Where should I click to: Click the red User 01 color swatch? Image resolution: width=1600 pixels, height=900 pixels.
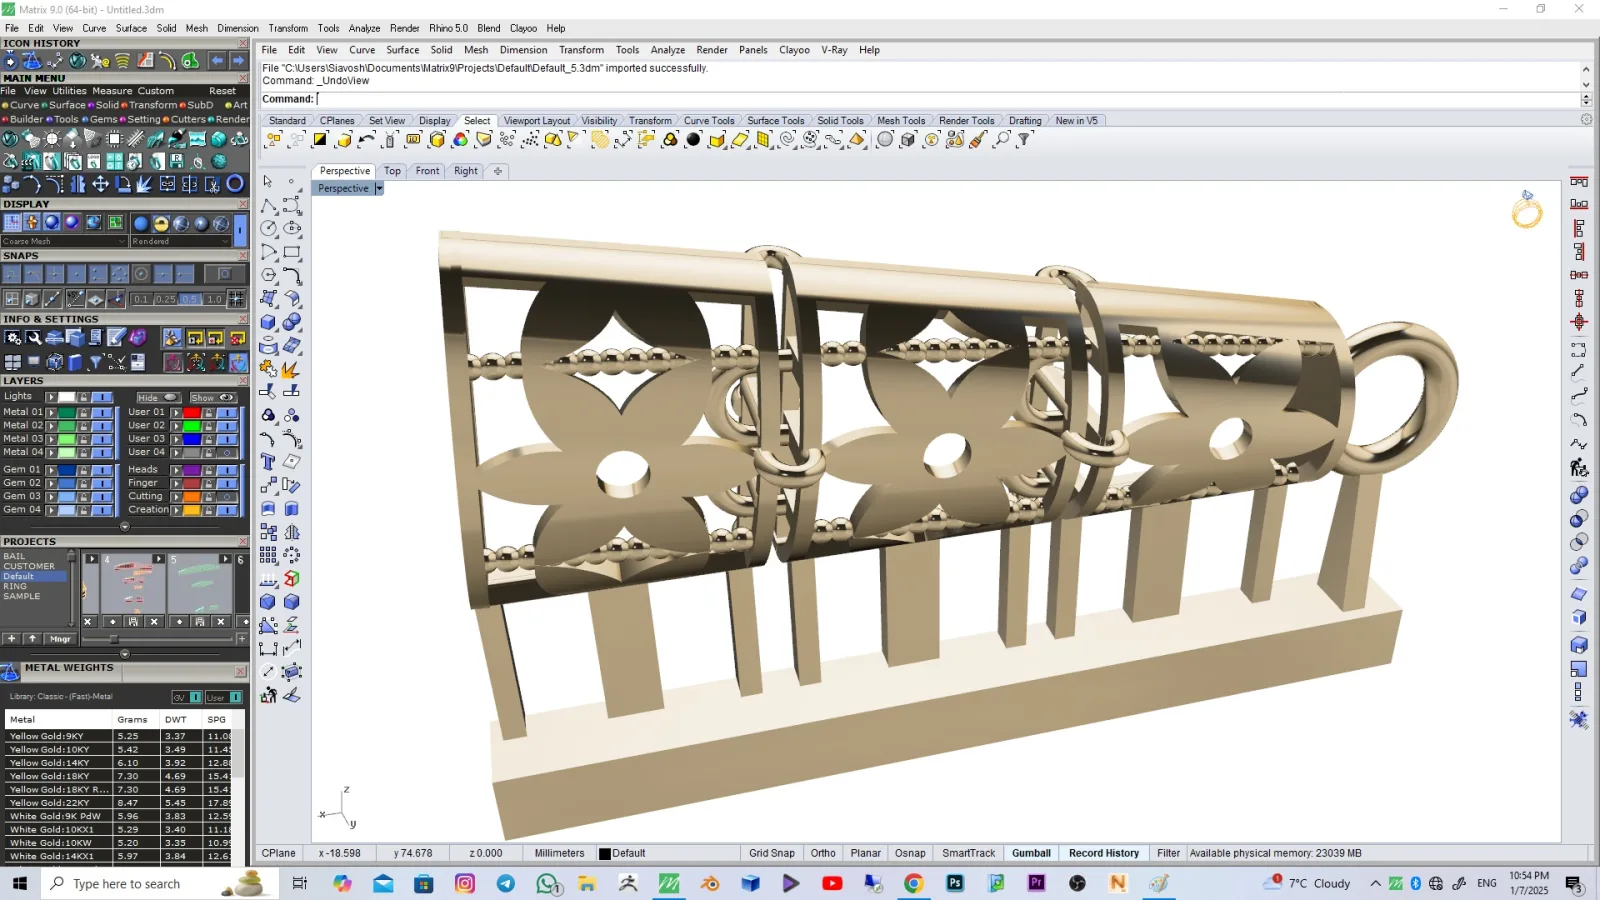point(193,412)
